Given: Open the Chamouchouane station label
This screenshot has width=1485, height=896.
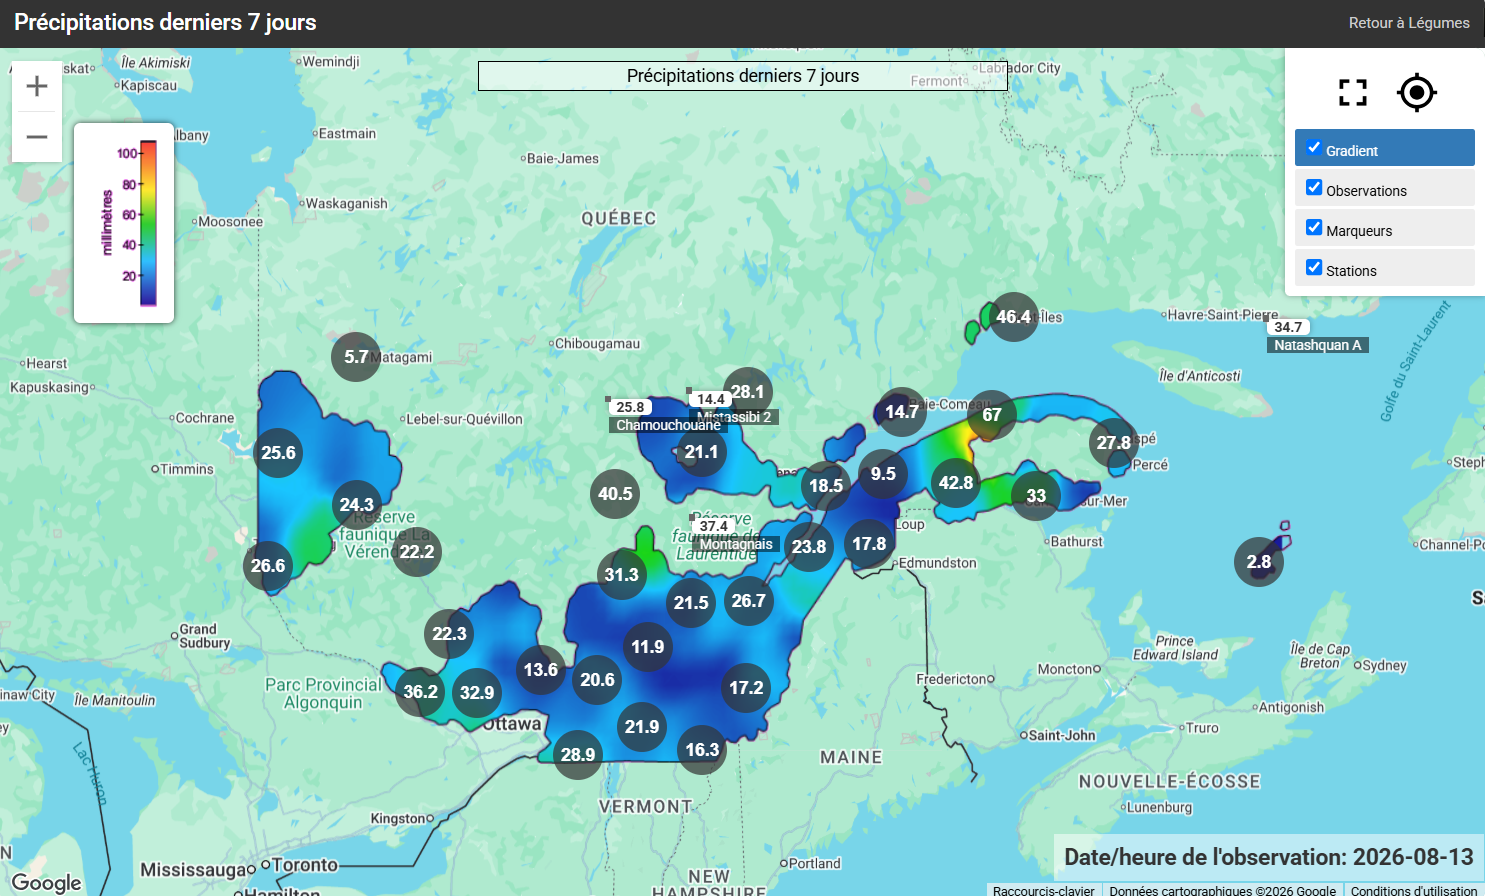Looking at the screenshot, I should (x=668, y=425).
